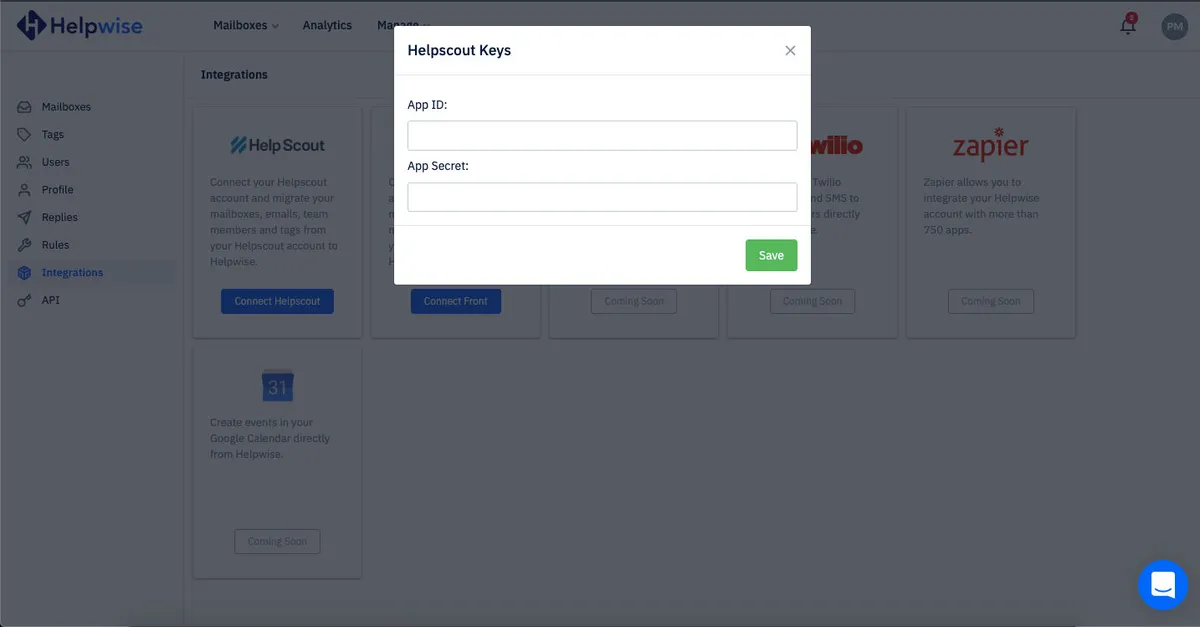Focus the App ID field
The image size is (1200, 627).
pyautogui.click(x=602, y=135)
